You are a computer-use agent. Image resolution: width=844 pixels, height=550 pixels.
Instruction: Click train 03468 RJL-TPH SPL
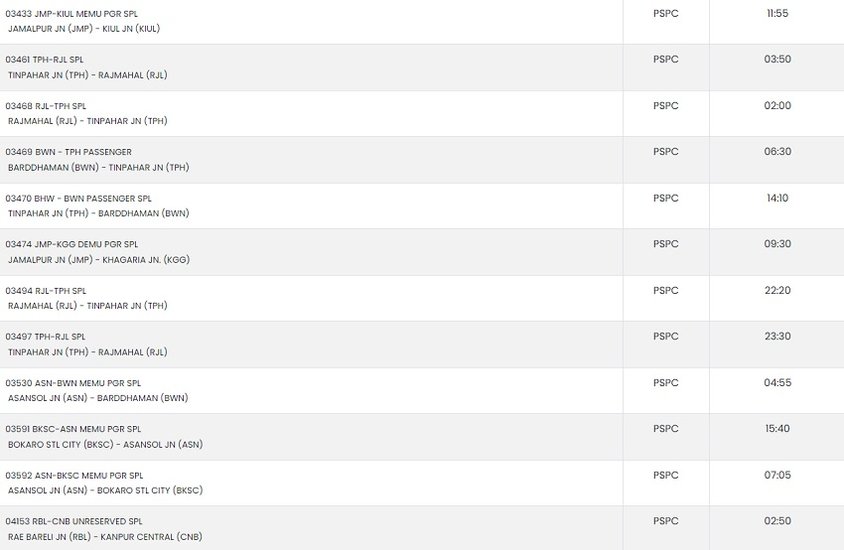(46, 106)
